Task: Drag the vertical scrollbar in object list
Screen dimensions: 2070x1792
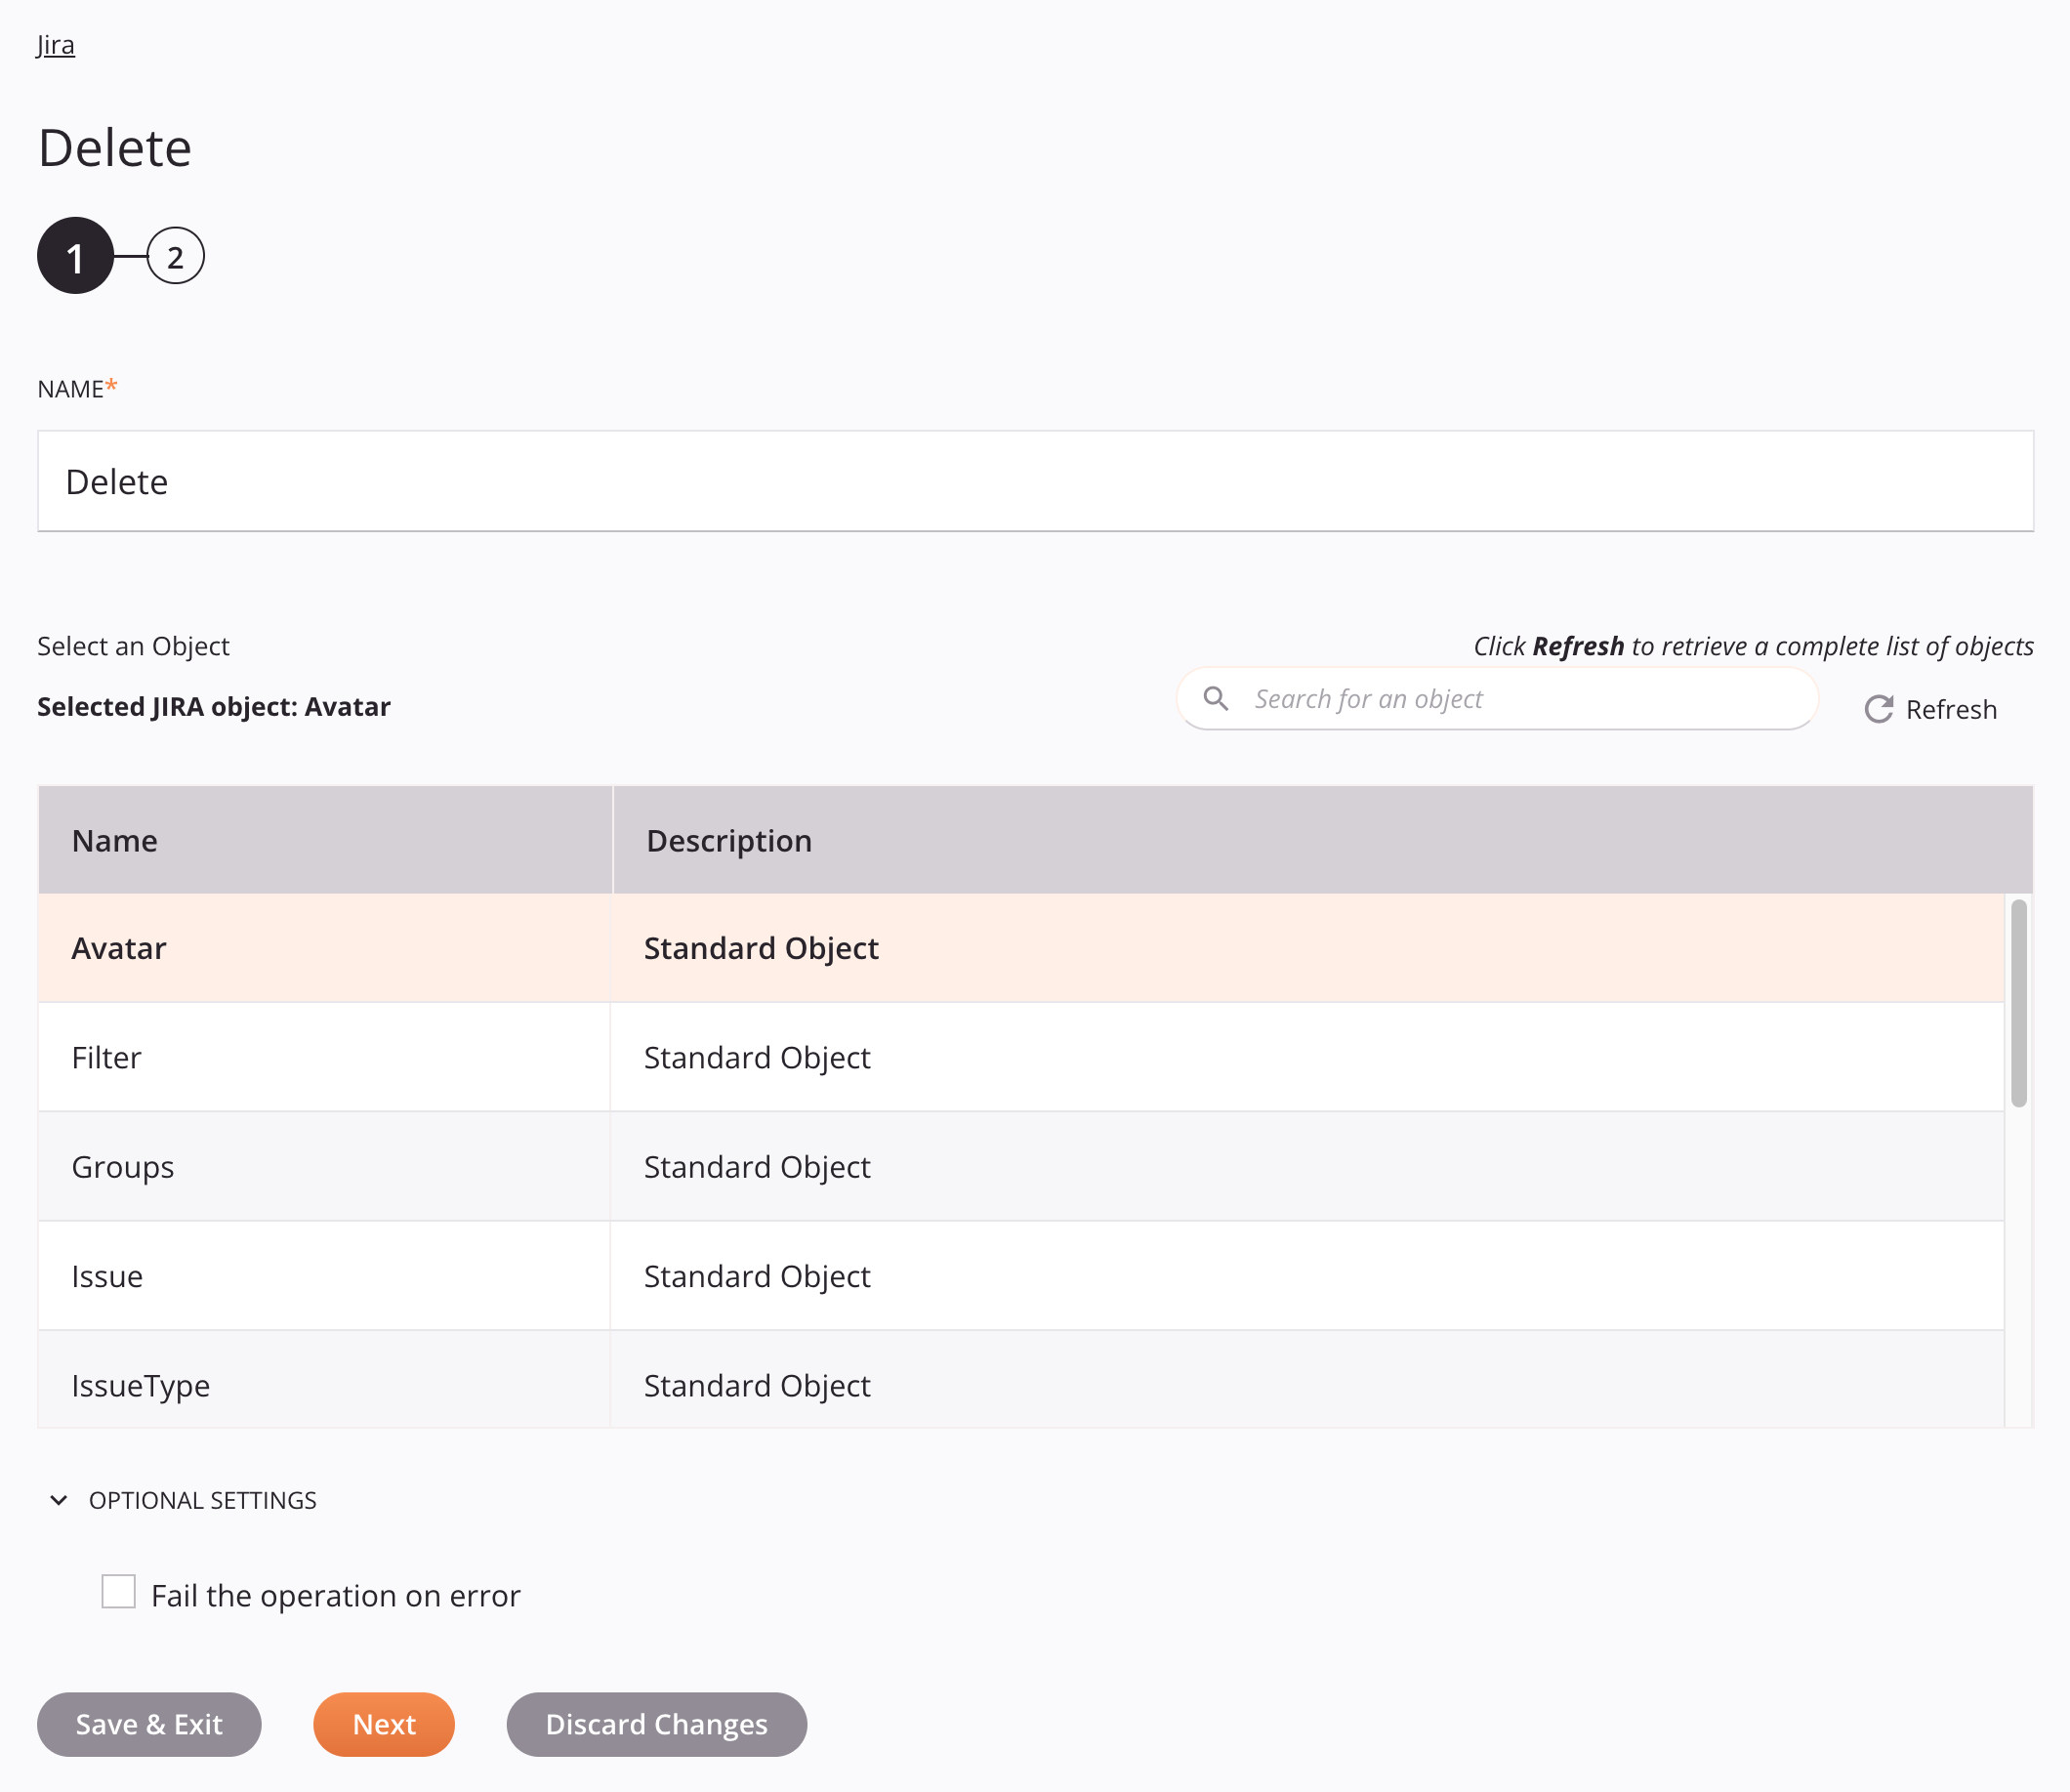Action: point(2019,996)
